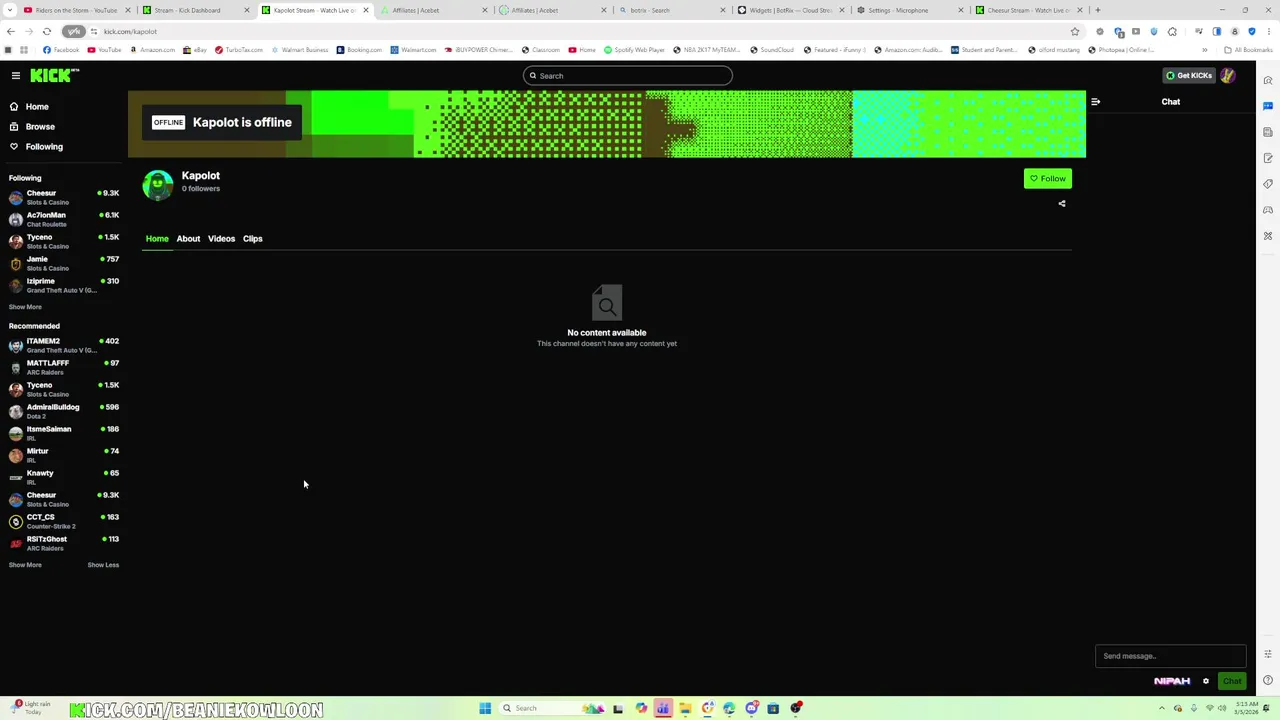The height and width of the screenshot is (720, 1280).
Task: Open RSITzGhost recommended channel
Action: 63,543
